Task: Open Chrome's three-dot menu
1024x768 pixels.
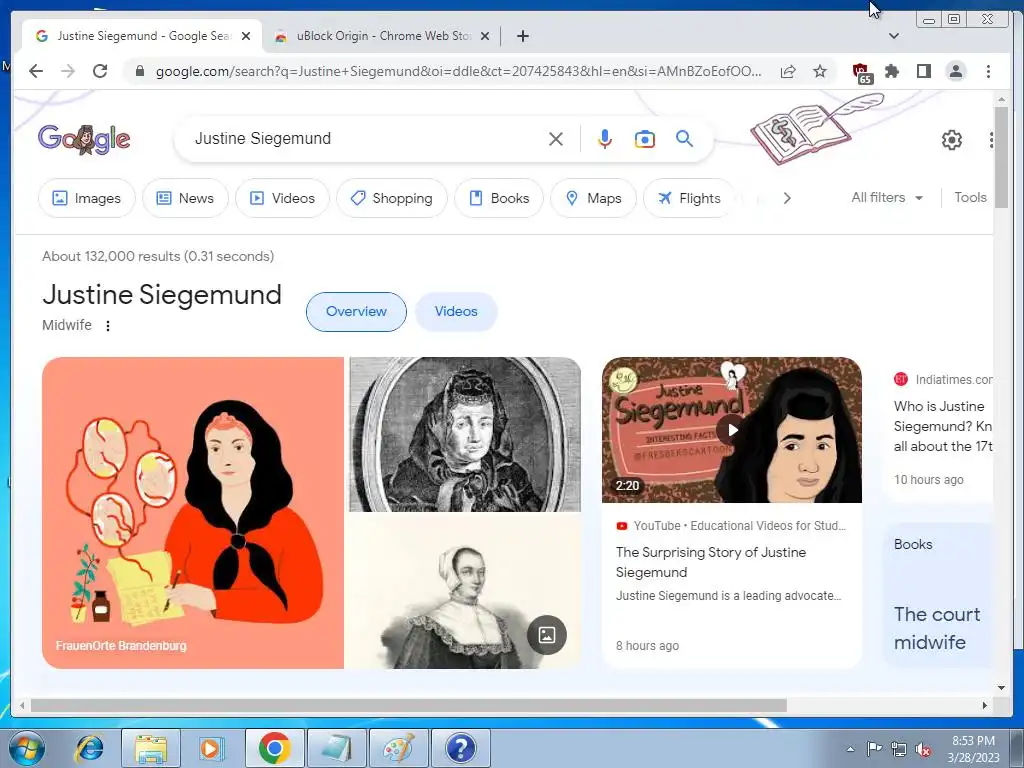Action: (988, 71)
